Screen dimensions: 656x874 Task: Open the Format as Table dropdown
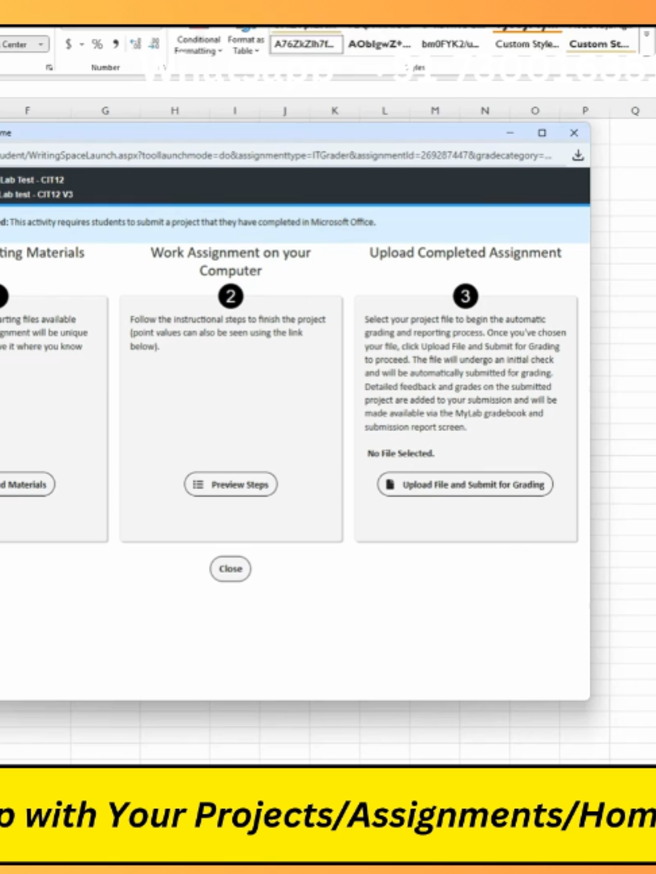245,45
